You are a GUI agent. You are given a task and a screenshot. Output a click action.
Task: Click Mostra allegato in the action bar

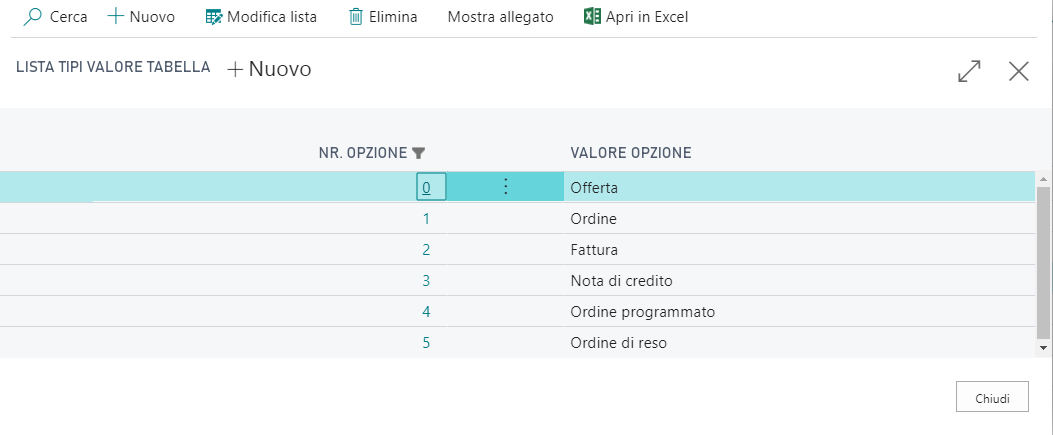pos(500,17)
